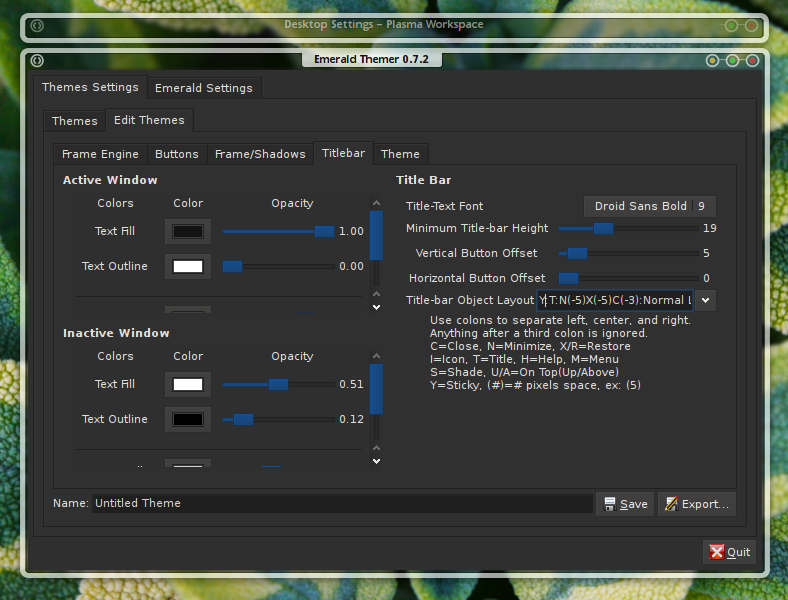Screen dimensions: 788x600
Task: Pick Inactive Window Text Outline color swatch
Action: tap(188, 420)
